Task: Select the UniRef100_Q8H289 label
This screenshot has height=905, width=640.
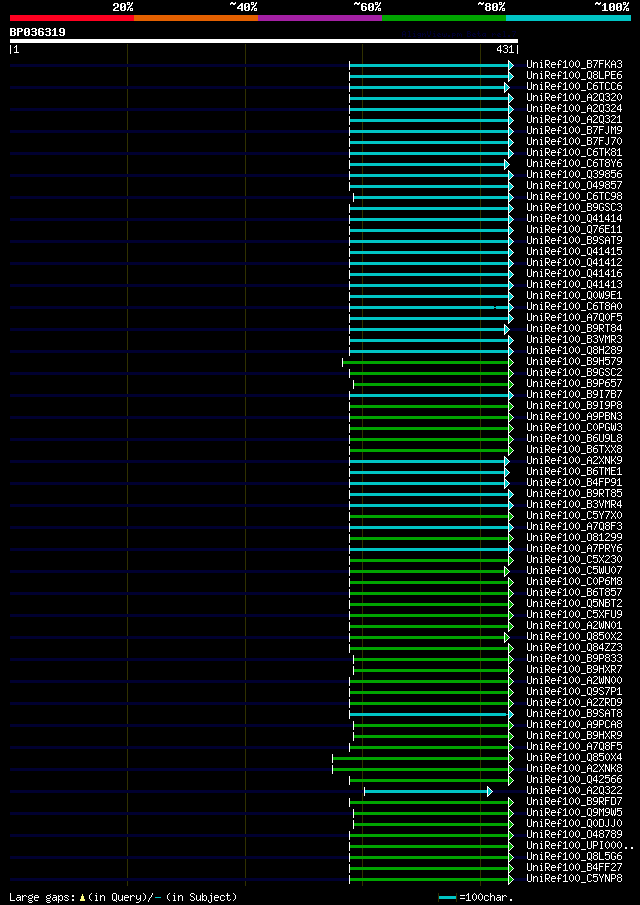Action: pos(574,350)
